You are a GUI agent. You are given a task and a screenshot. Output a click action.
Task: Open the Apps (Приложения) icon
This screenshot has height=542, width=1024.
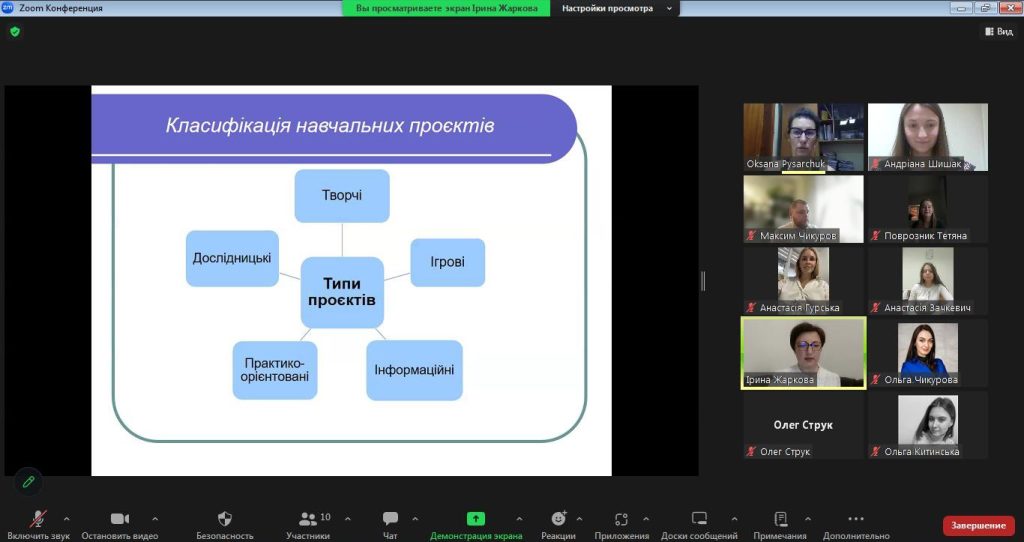[621, 518]
